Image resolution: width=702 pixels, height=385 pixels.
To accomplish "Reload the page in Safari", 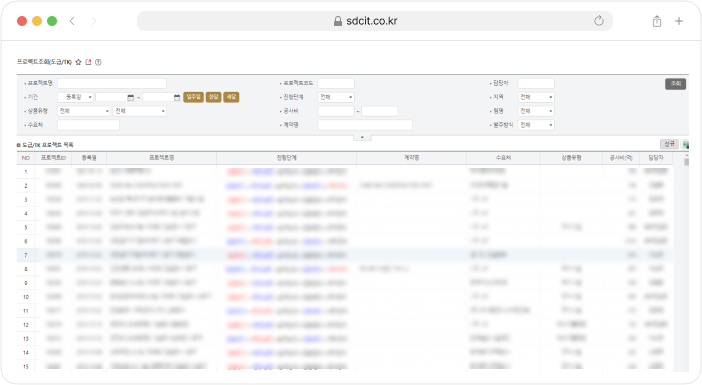I will [x=599, y=21].
